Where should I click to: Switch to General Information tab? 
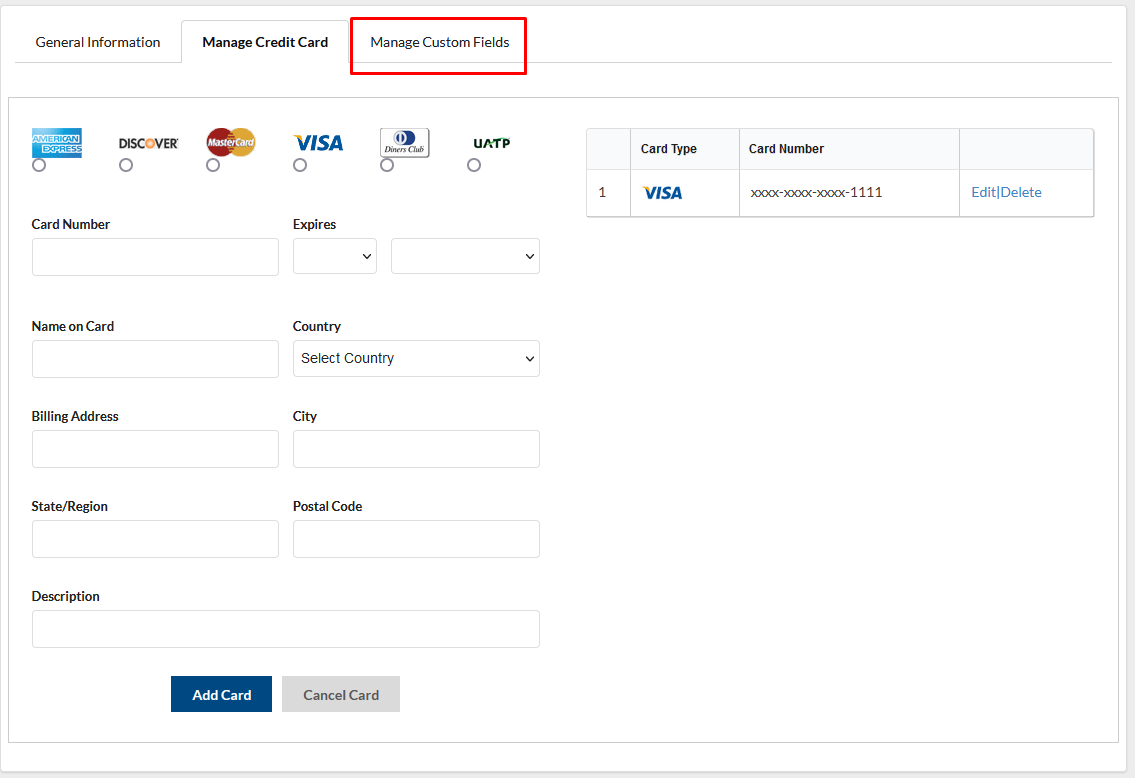point(98,42)
